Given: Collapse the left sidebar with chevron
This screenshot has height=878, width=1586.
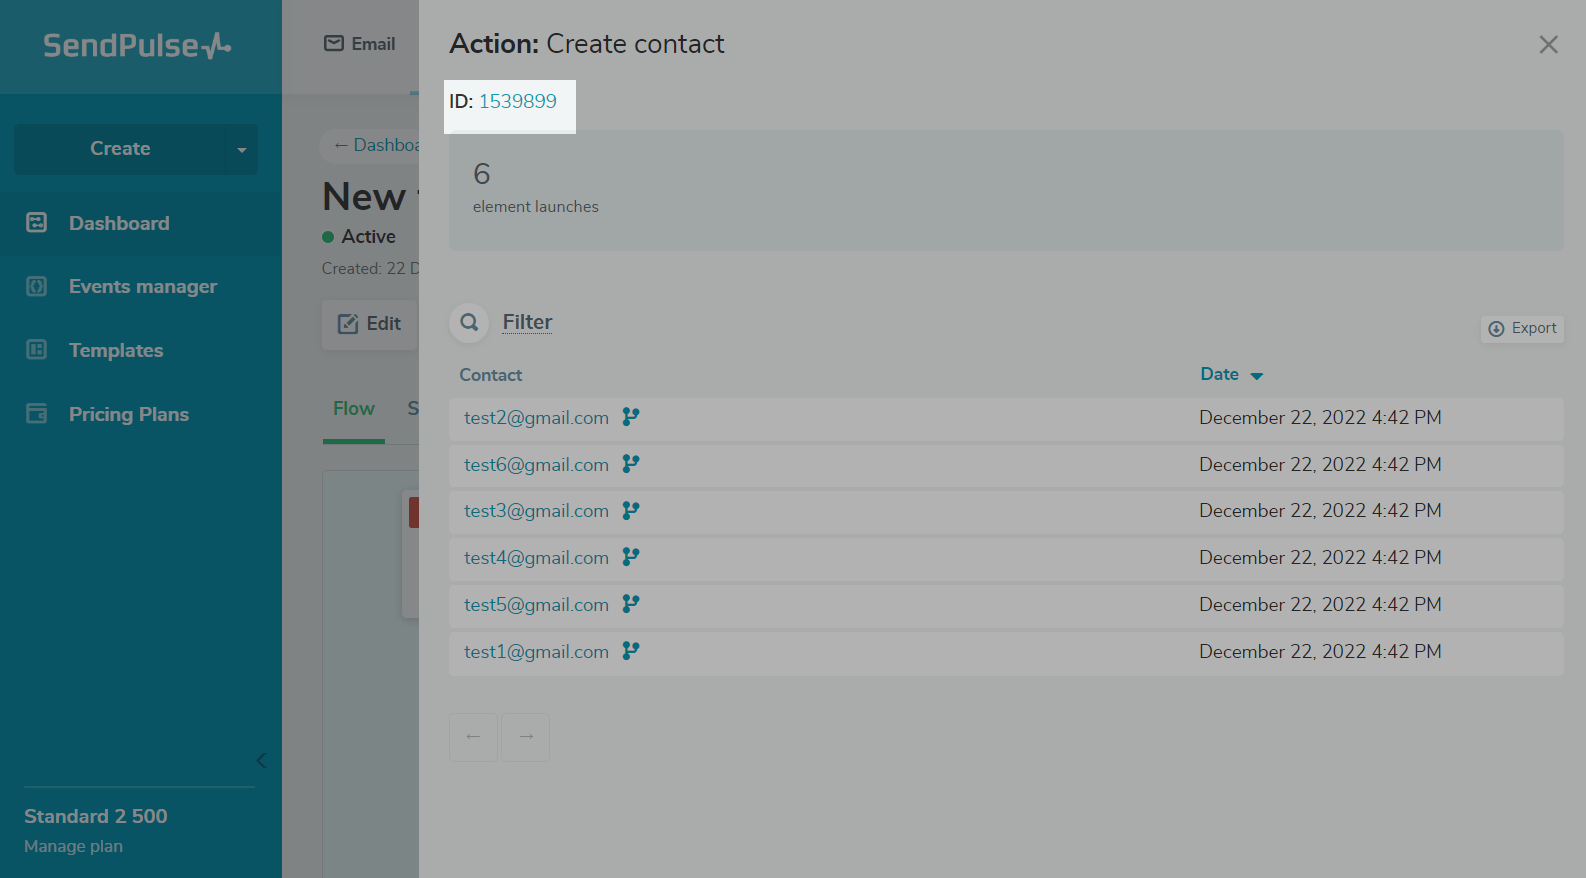Looking at the screenshot, I should click(261, 760).
